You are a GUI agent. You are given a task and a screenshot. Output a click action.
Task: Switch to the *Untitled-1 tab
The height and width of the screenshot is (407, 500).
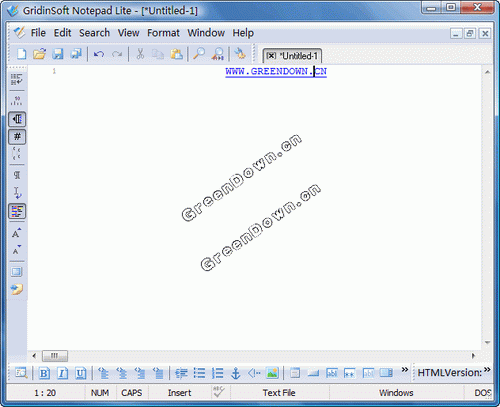click(x=292, y=56)
